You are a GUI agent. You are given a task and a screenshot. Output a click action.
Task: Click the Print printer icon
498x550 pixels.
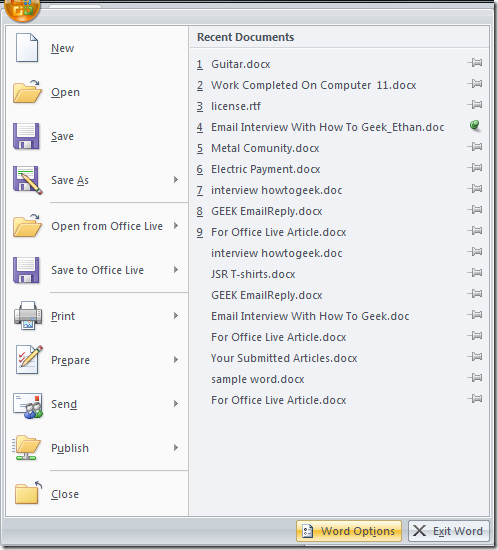(x=28, y=316)
